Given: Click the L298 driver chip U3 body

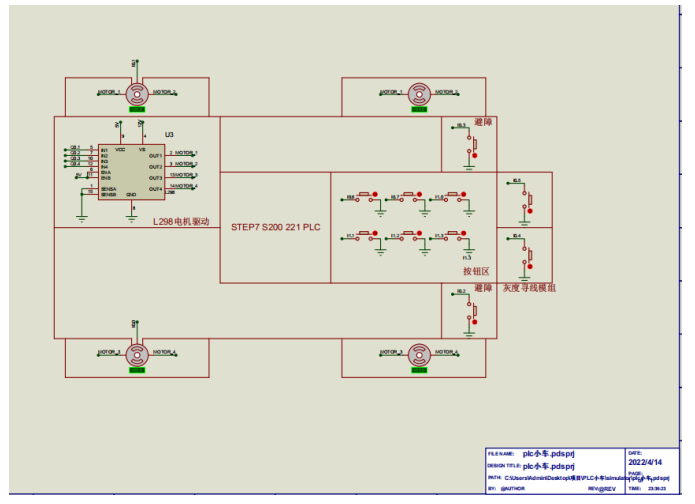Looking at the screenshot, I should (x=132, y=172).
